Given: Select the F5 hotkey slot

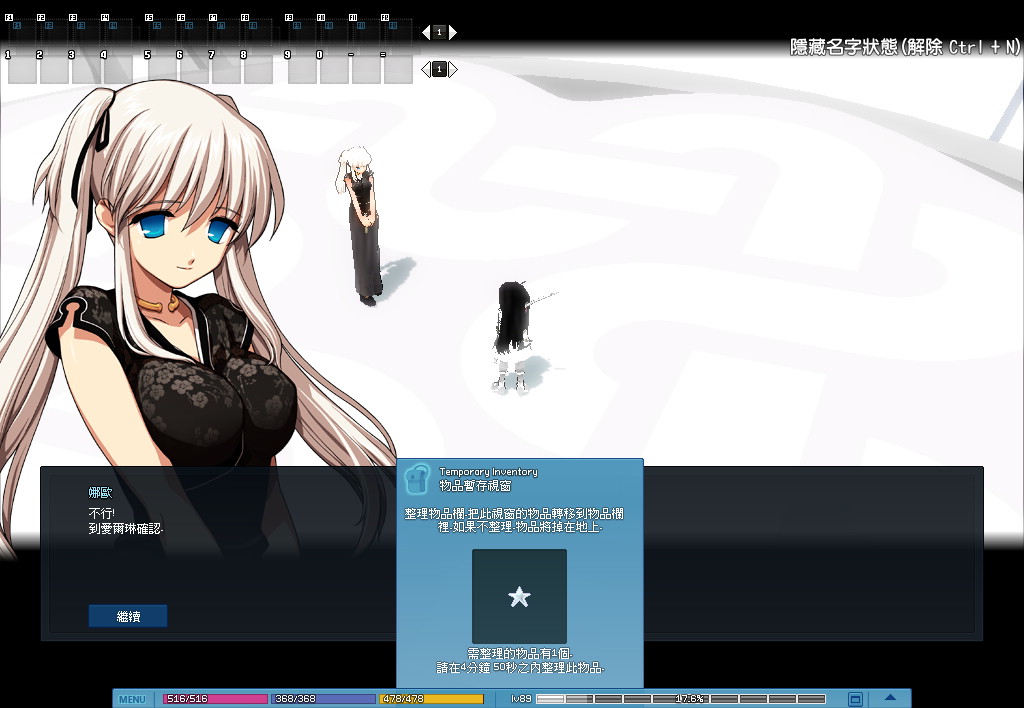Looking at the screenshot, I should [161, 31].
